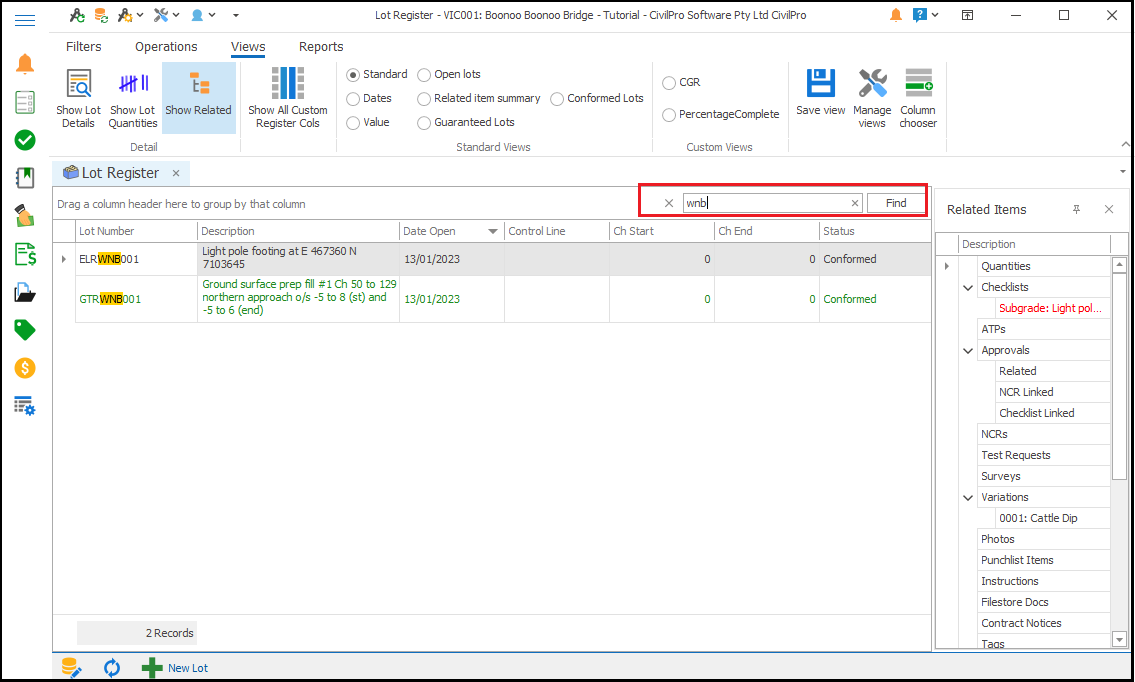Open Manage views
The height and width of the screenshot is (682, 1135).
click(872, 98)
